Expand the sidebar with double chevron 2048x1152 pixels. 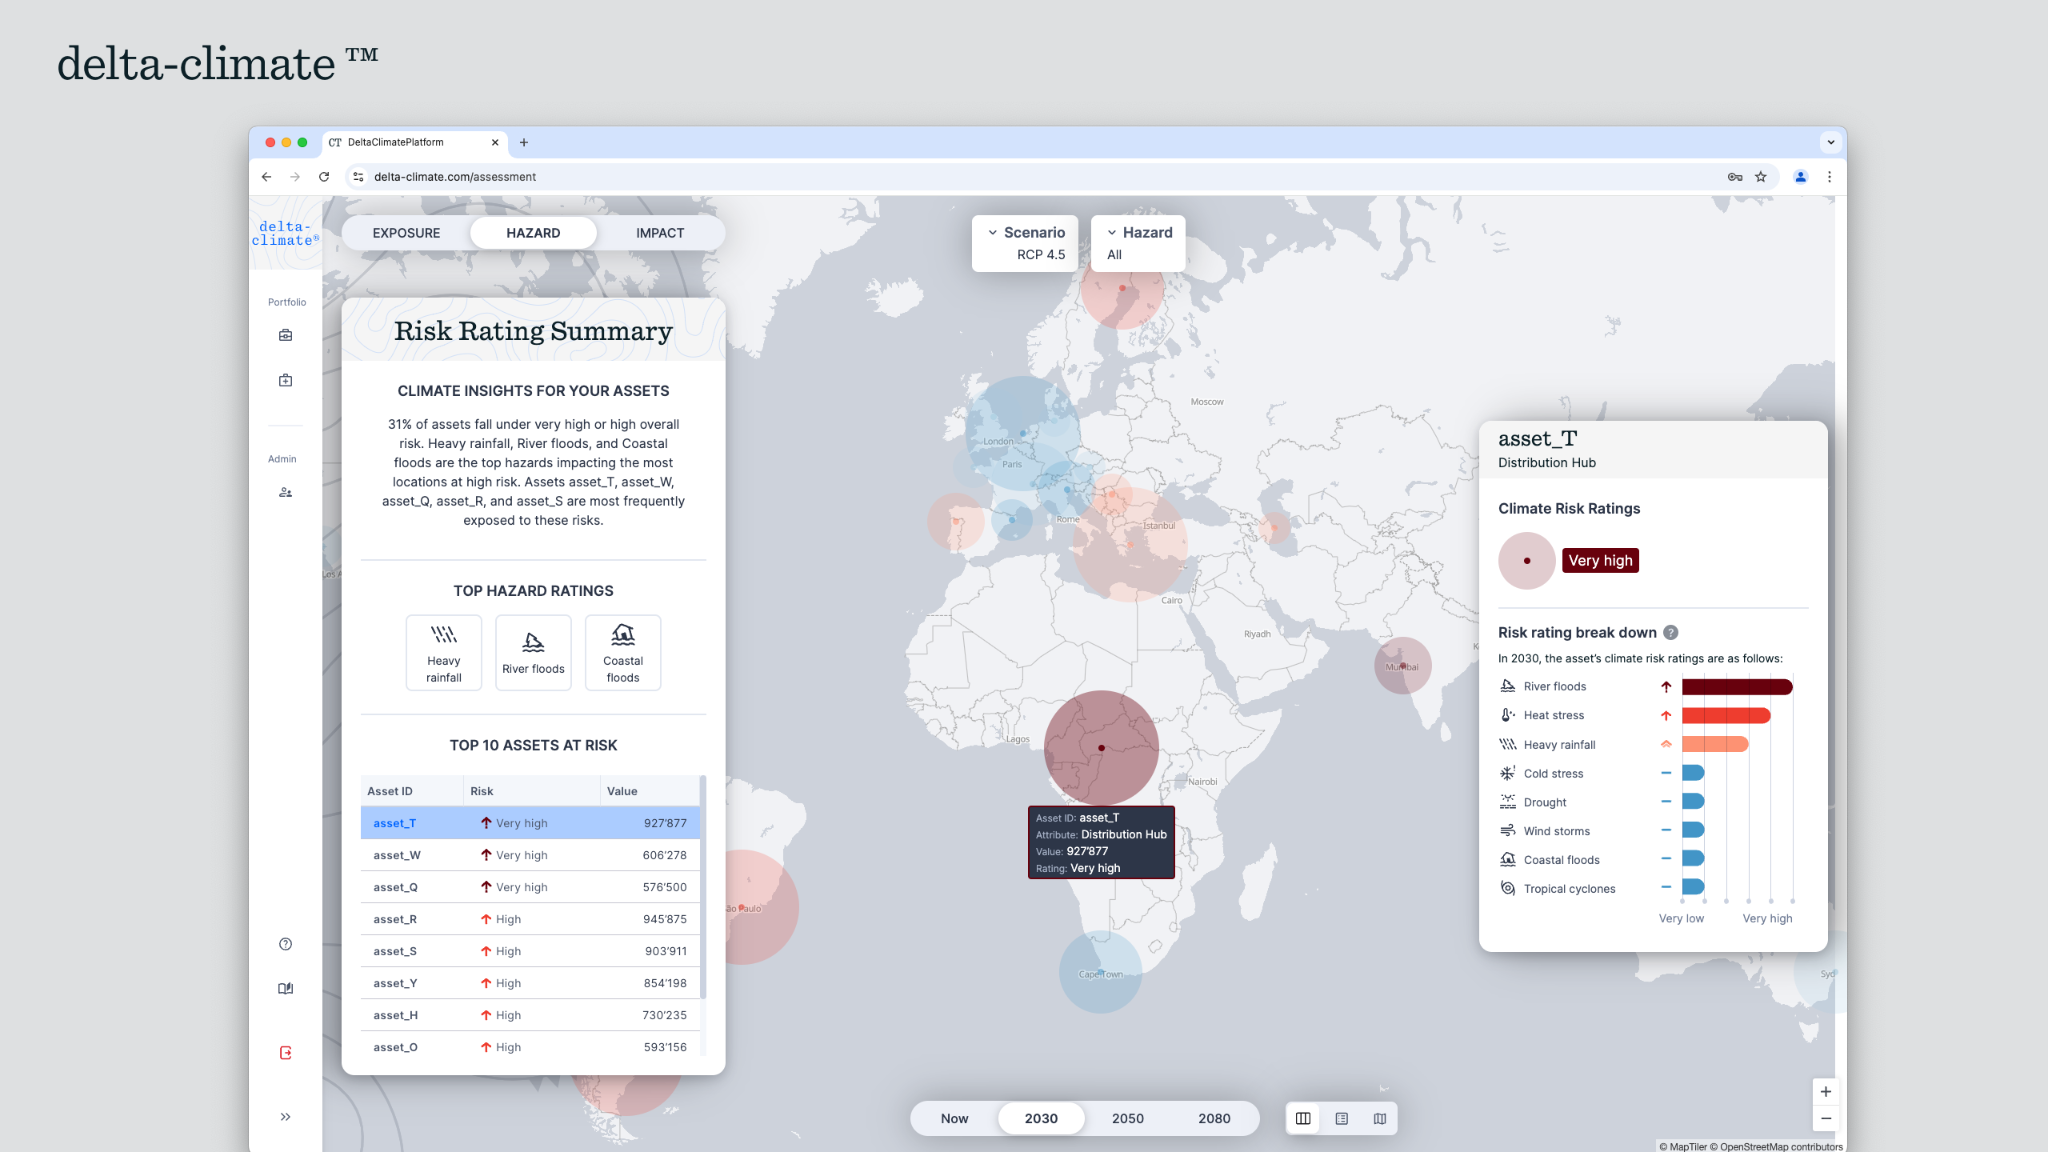285,1117
